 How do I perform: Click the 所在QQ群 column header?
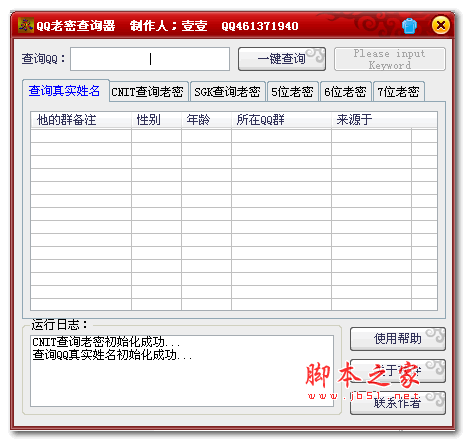point(281,120)
